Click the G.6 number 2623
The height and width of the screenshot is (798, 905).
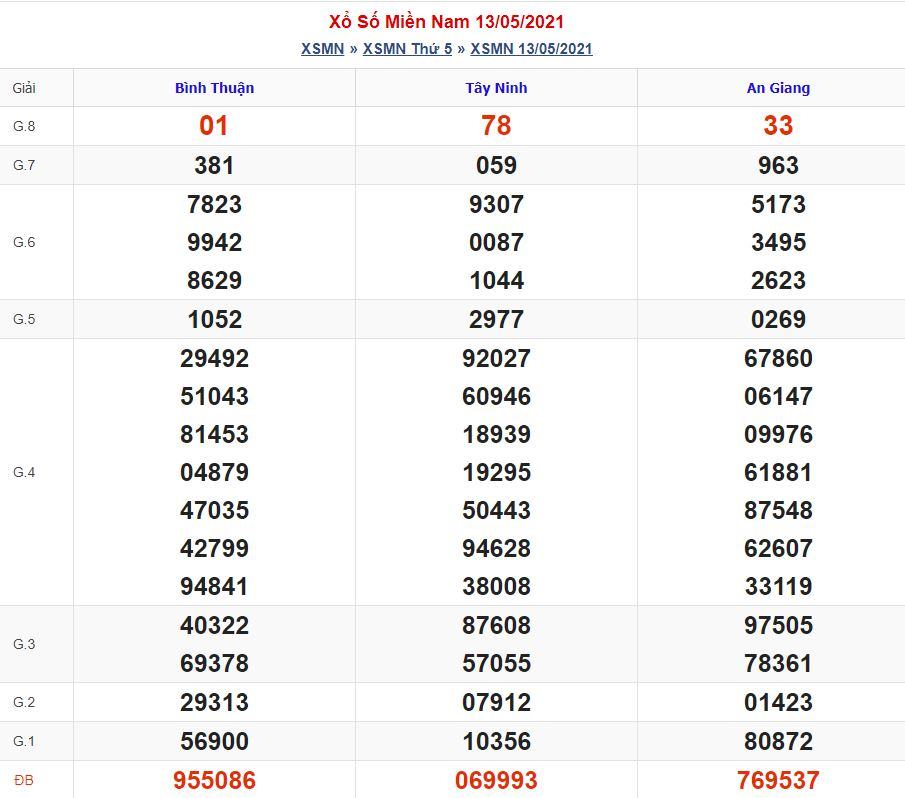[x=778, y=280]
